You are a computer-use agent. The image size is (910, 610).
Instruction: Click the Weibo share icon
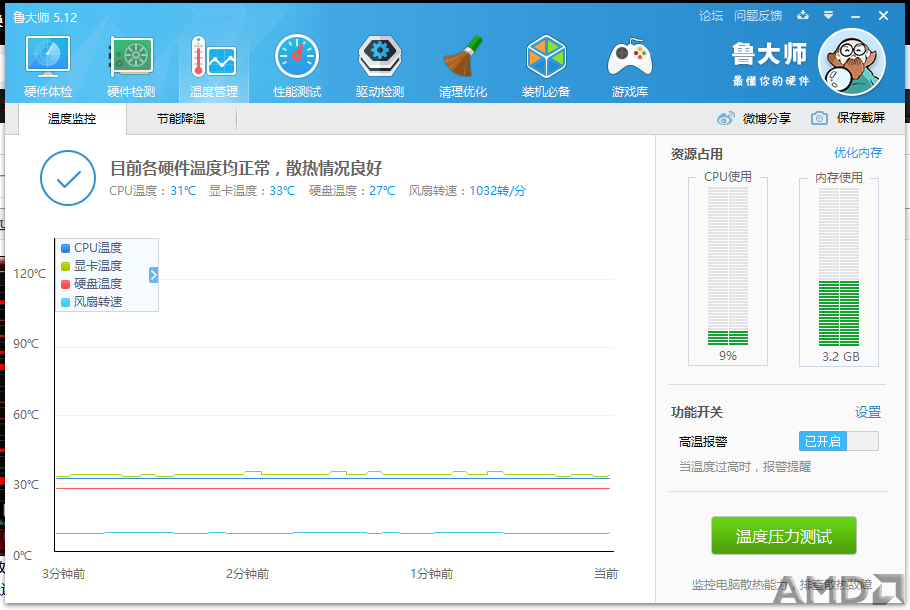(x=725, y=118)
